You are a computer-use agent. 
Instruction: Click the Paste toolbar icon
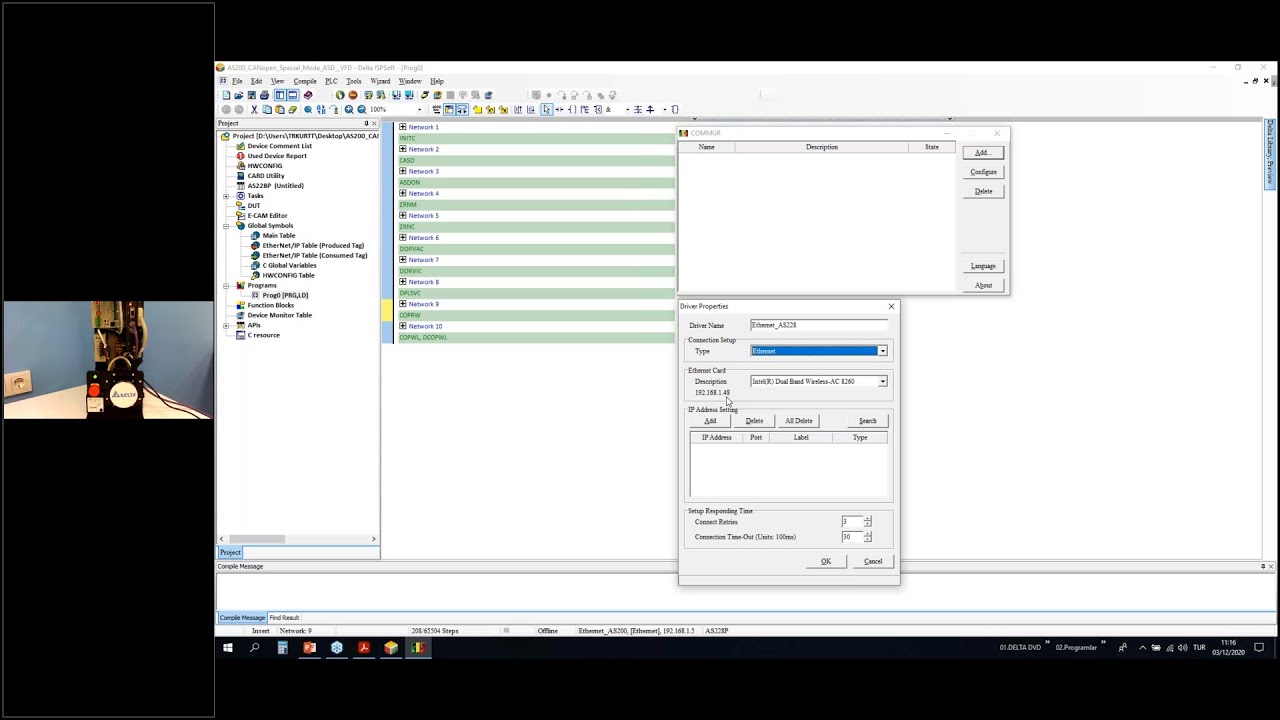(x=279, y=109)
